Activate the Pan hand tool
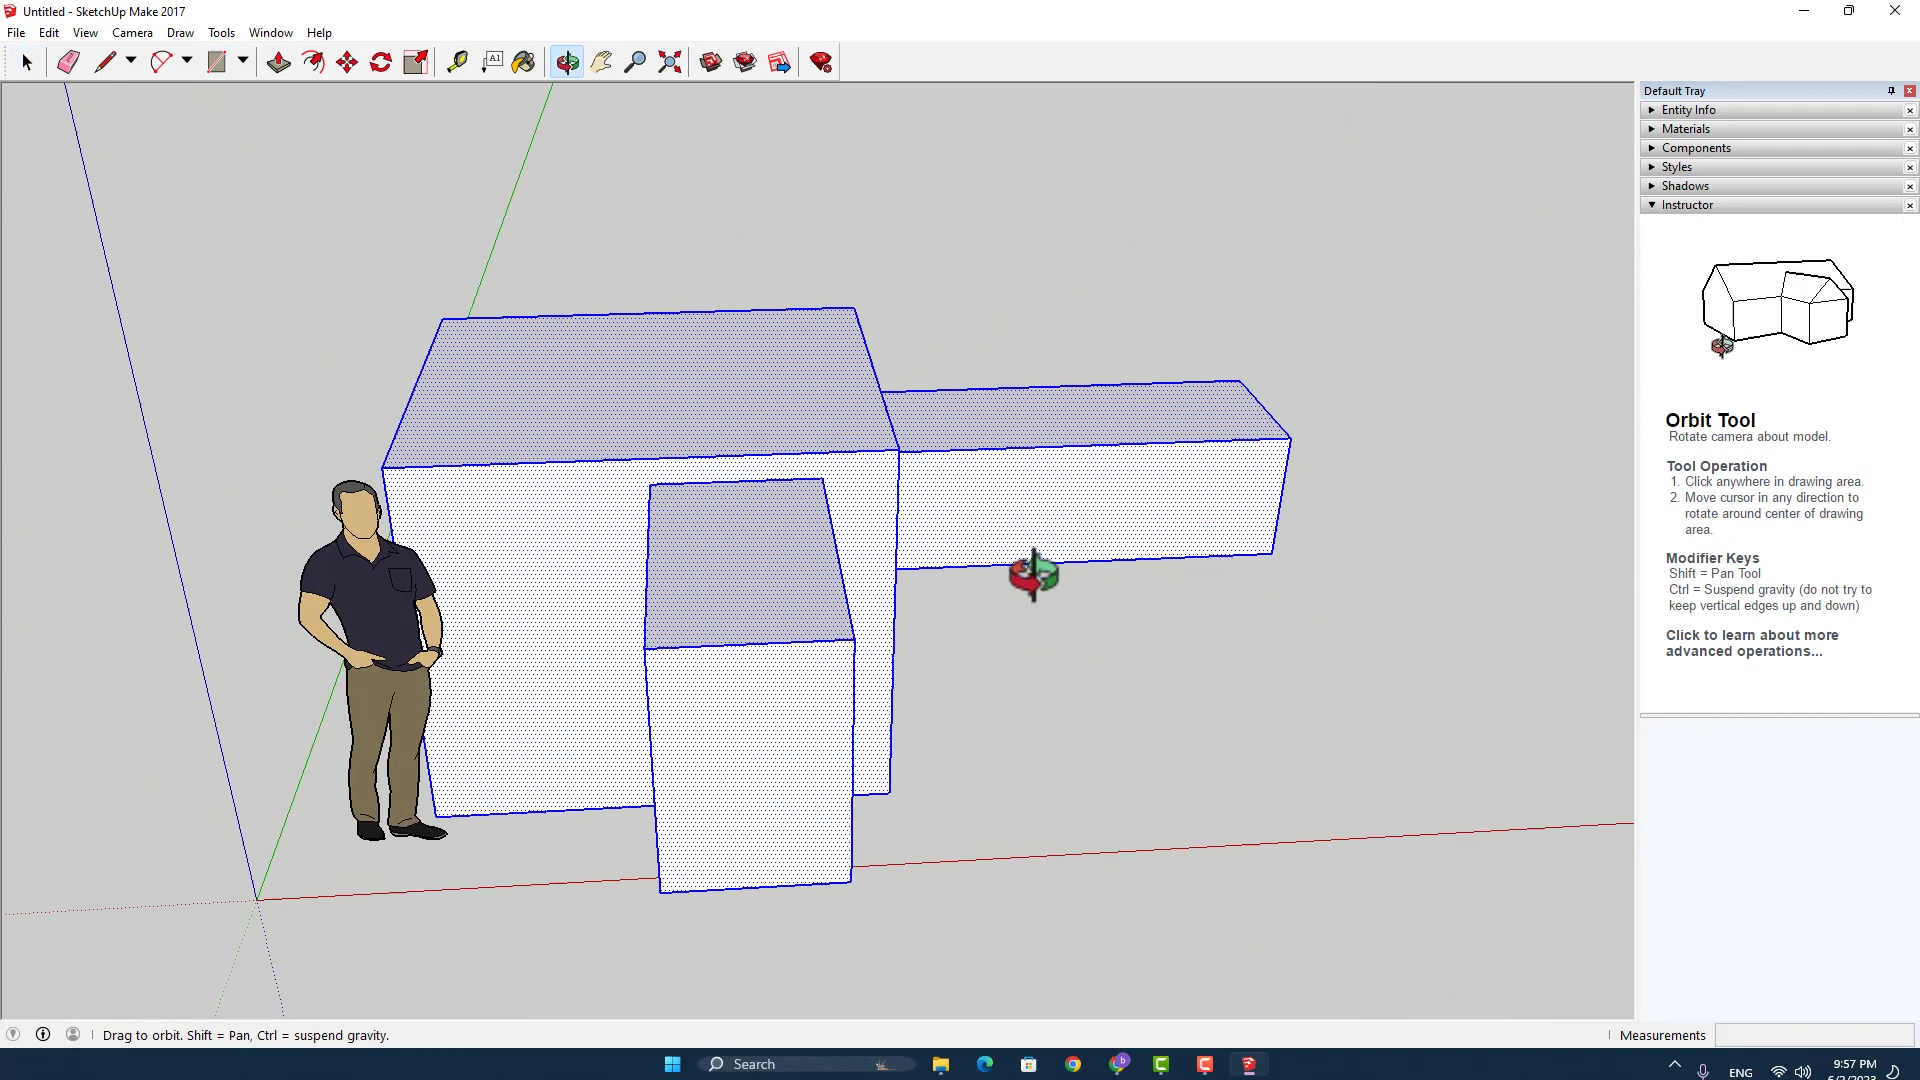The height and width of the screenshot is (1080, 1920). pos(601,62)
